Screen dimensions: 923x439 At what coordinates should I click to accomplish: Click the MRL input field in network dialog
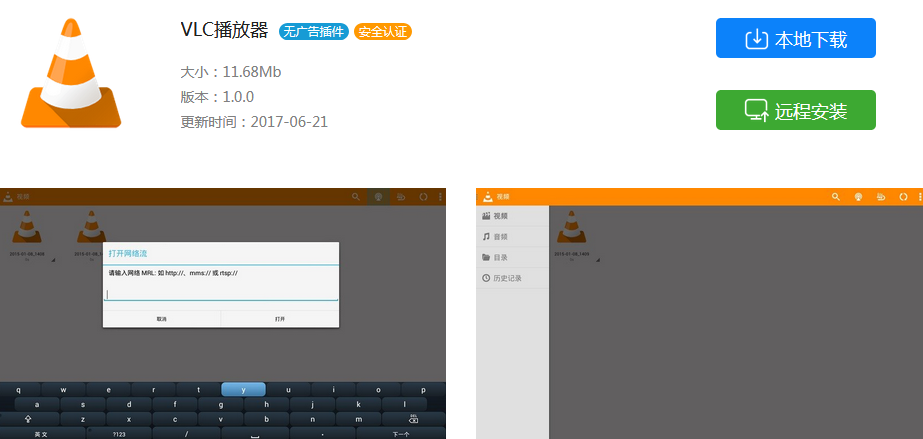tap(221, 294)
